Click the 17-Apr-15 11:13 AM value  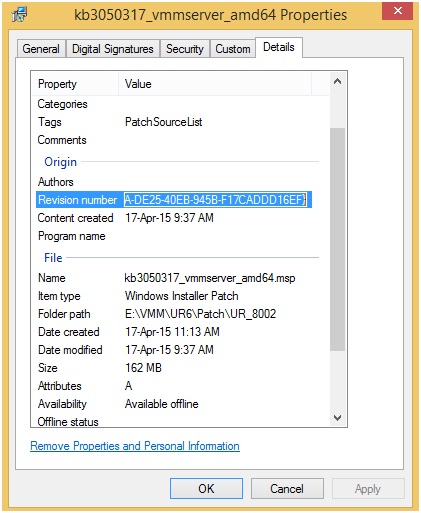click(x=172, y=332)
